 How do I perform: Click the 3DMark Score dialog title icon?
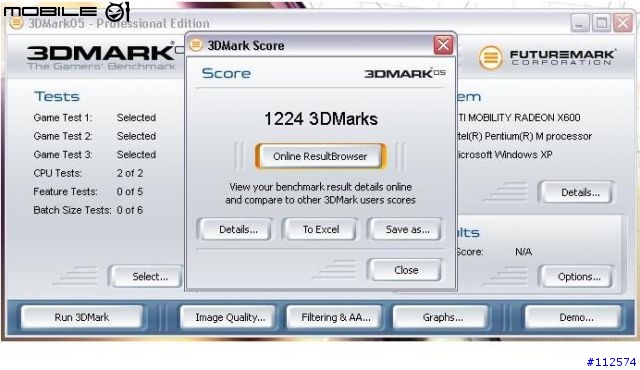point(196,45)
